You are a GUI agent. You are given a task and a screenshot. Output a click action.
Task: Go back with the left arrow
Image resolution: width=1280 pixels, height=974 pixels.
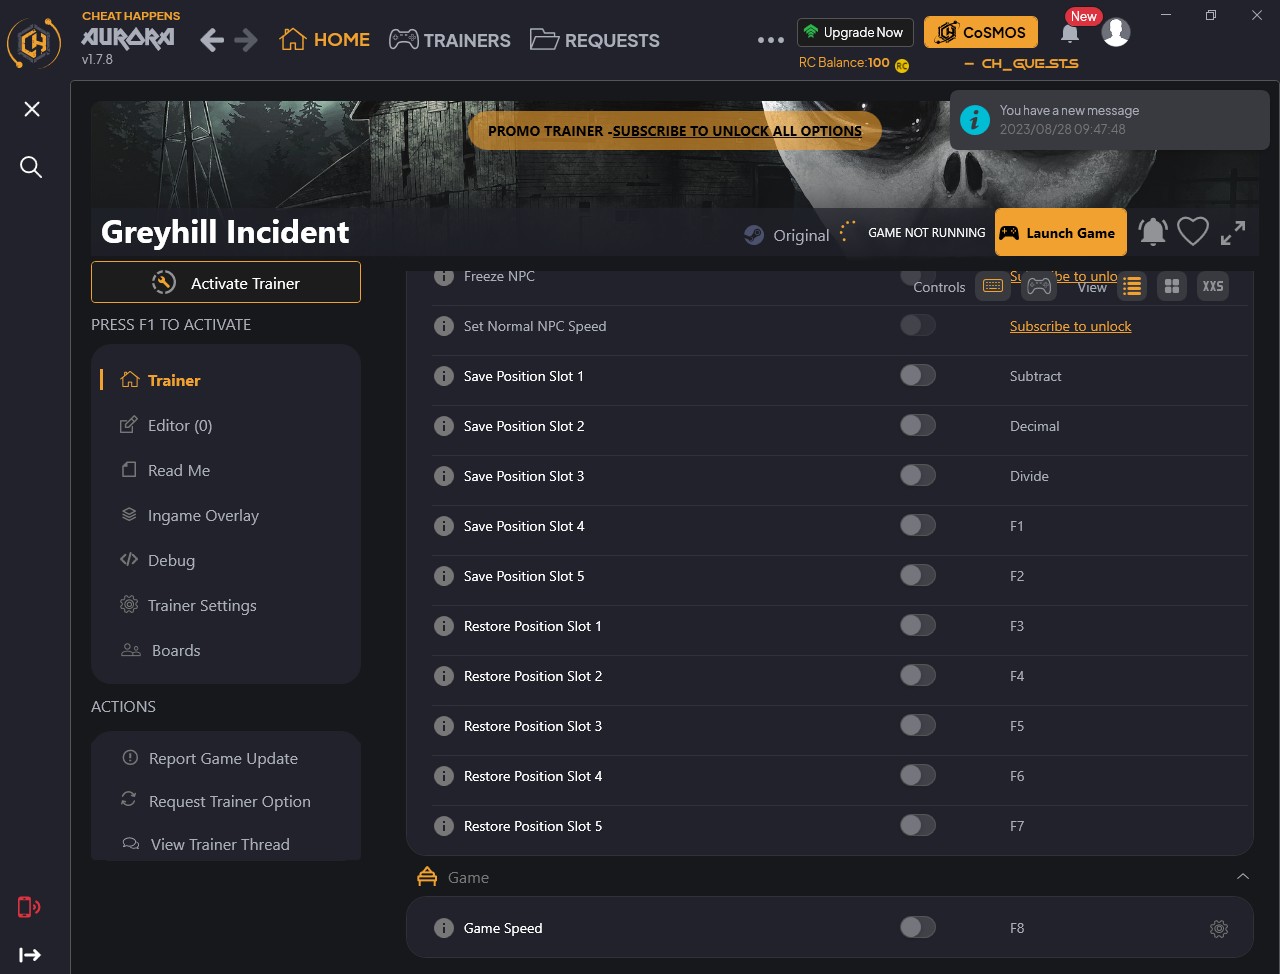[x=211, y=40]
